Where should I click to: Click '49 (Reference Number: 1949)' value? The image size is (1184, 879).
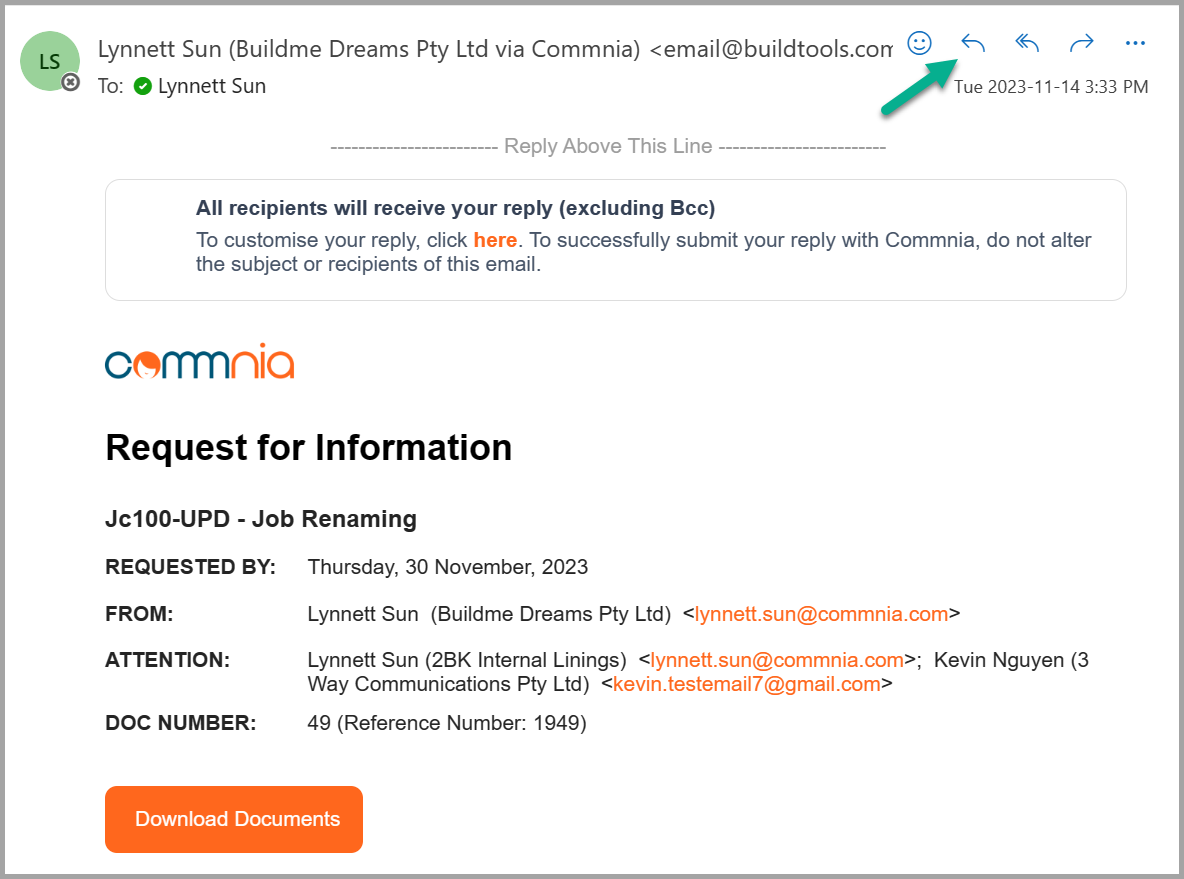point(447,723)
